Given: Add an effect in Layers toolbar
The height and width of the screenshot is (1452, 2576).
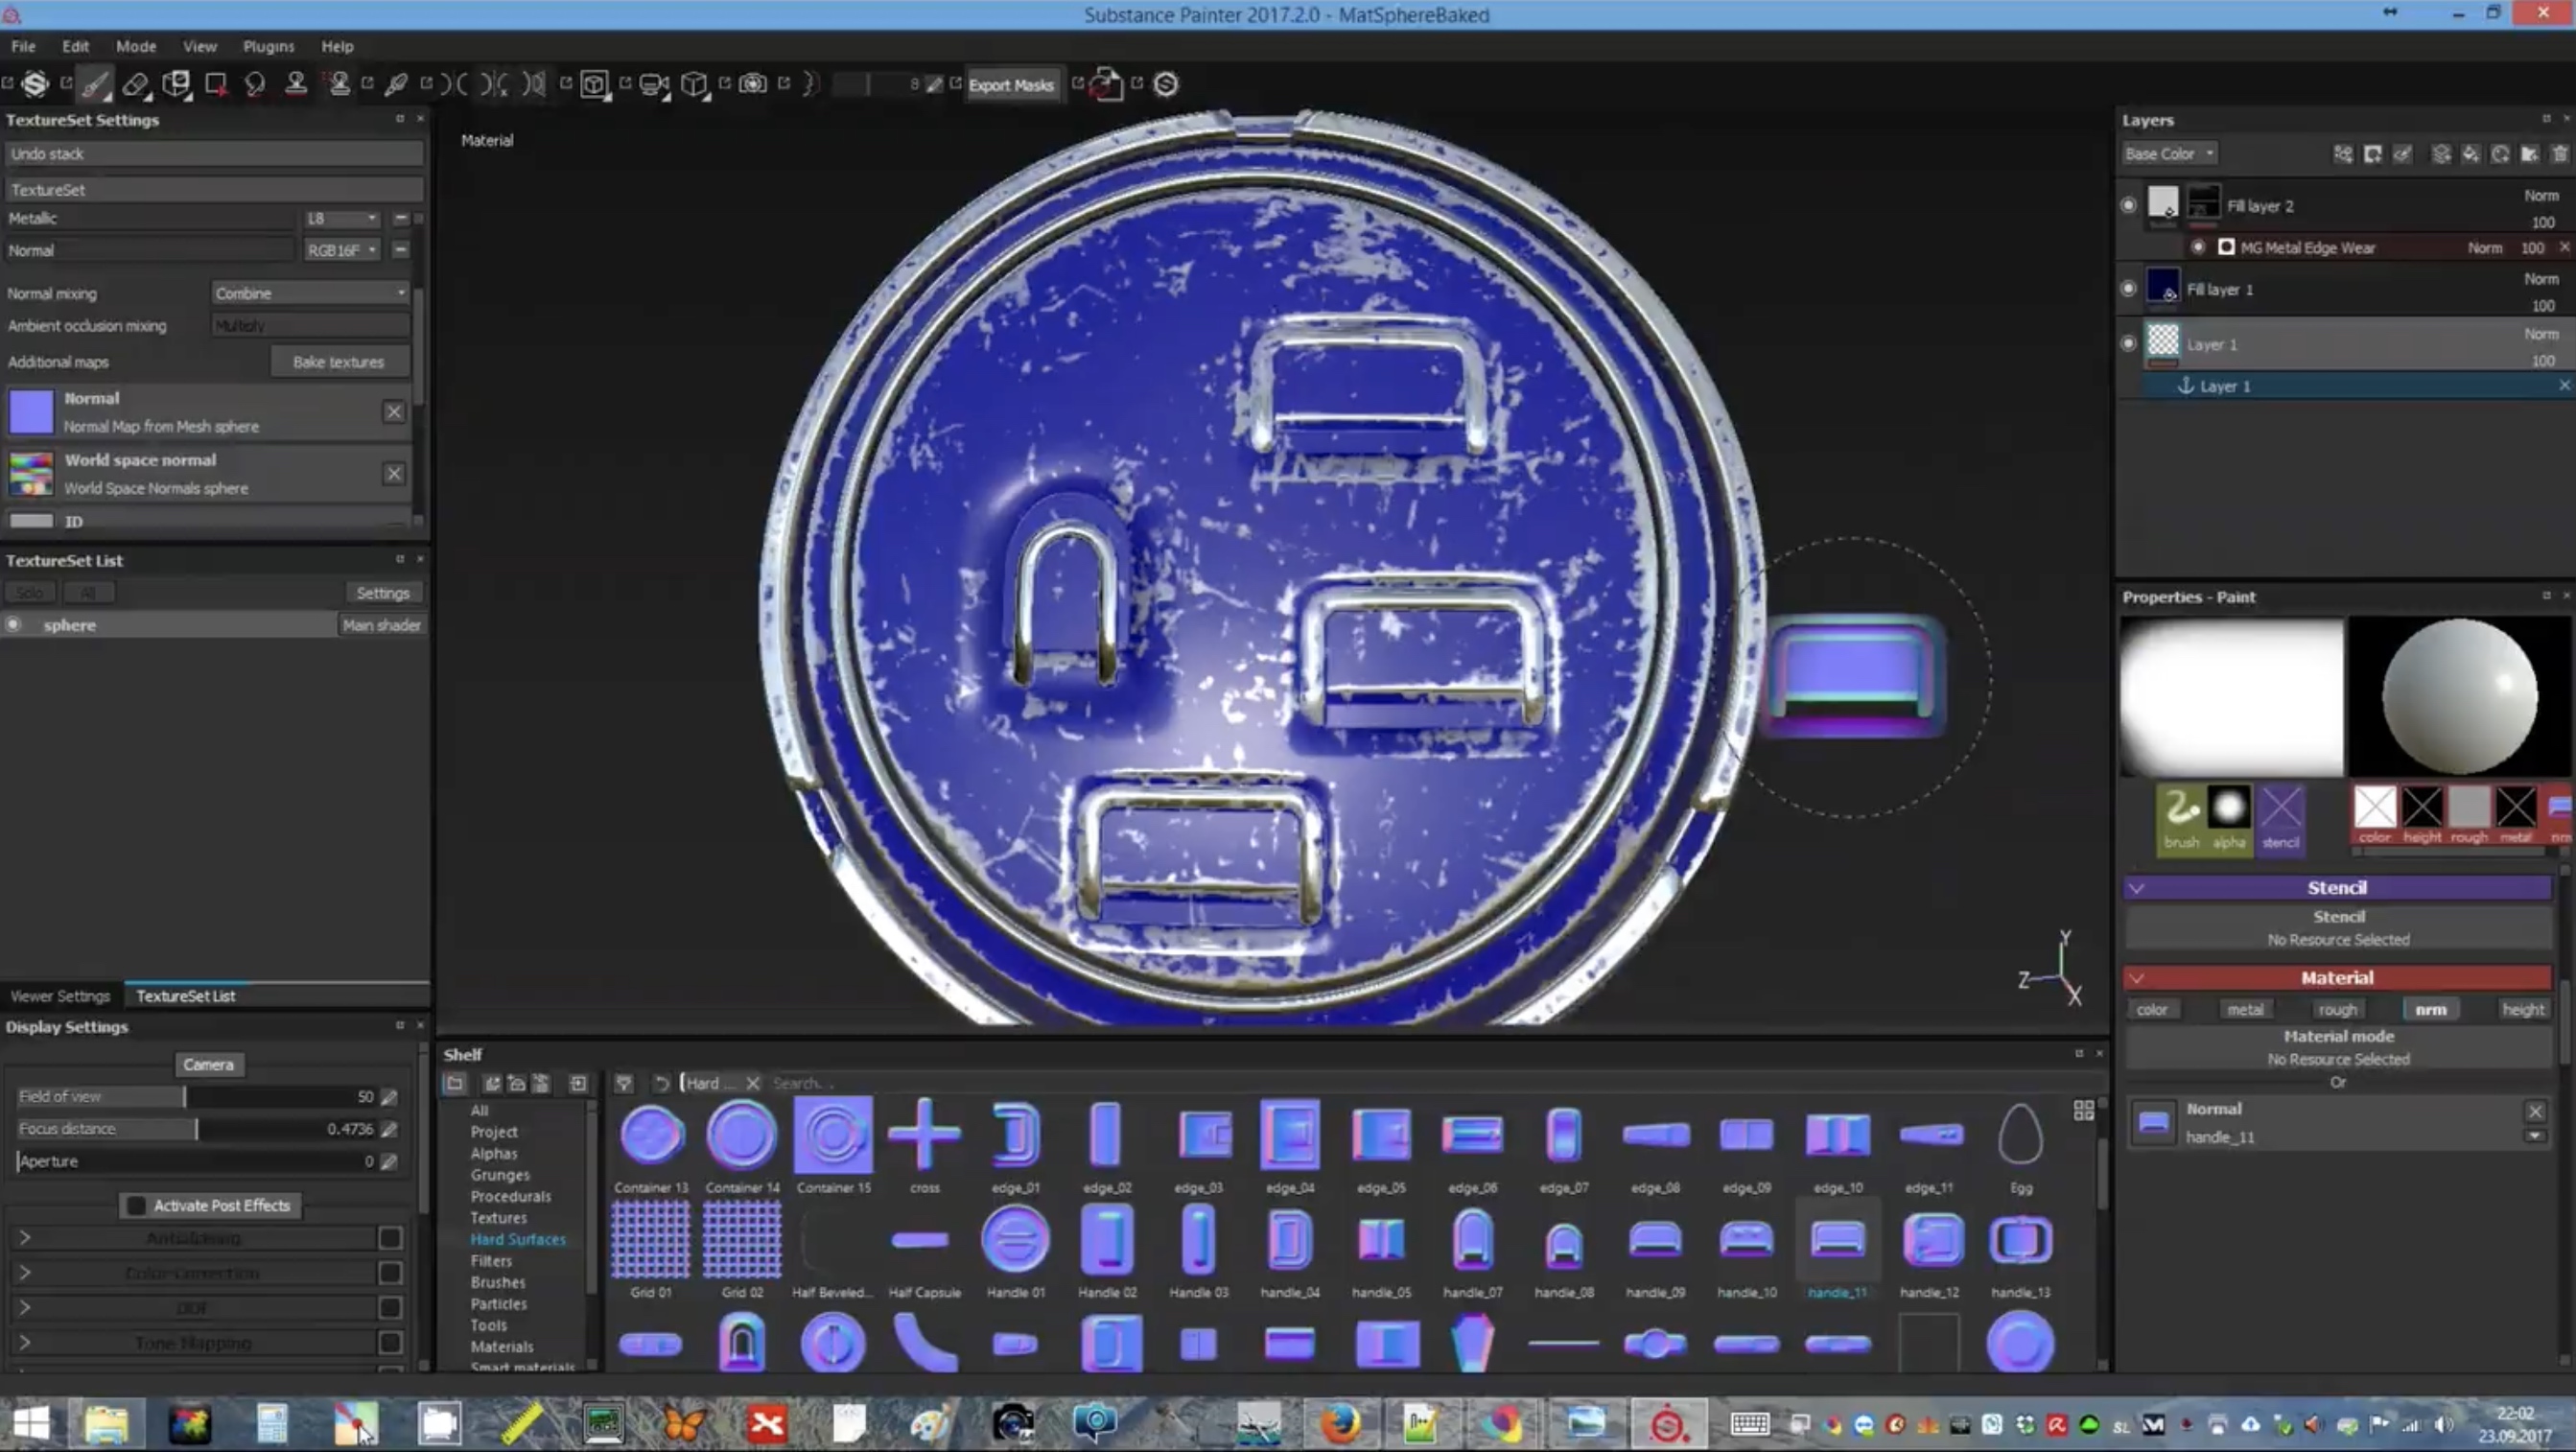Looking at the screenshot, I should point(2343,154).
